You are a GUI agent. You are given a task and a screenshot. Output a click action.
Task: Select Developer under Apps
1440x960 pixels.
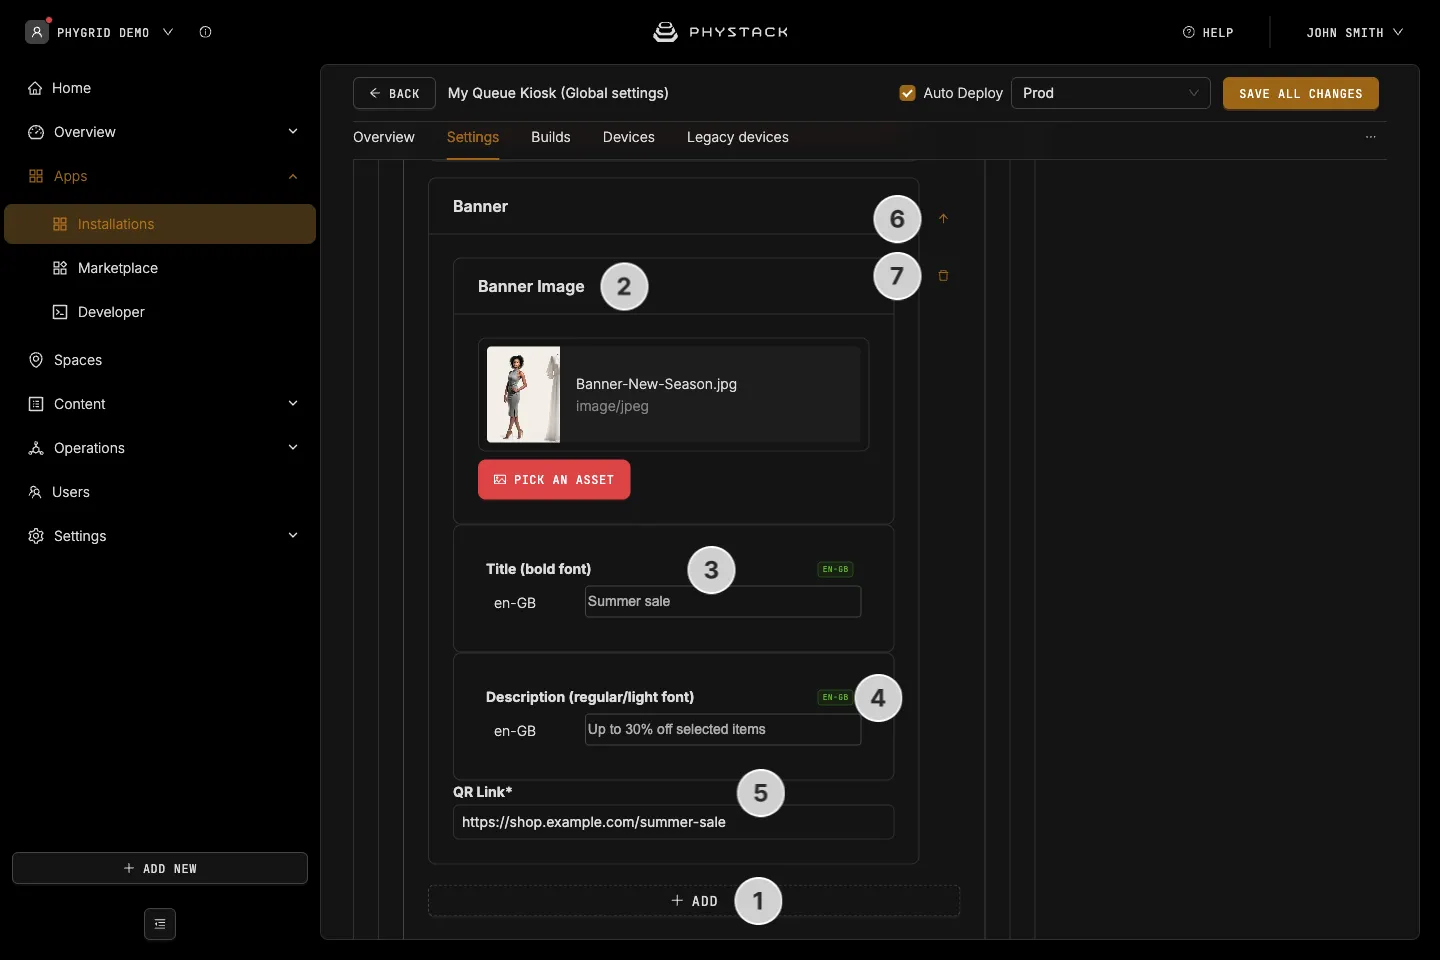(x=160, y=312)
